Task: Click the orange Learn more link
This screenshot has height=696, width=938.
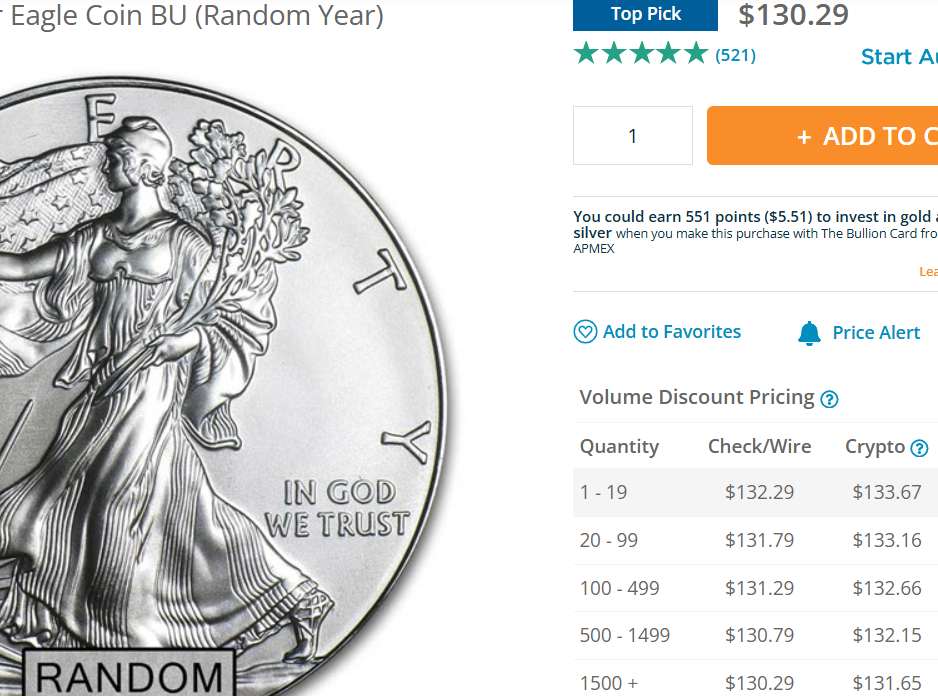Action: [928, 272]
